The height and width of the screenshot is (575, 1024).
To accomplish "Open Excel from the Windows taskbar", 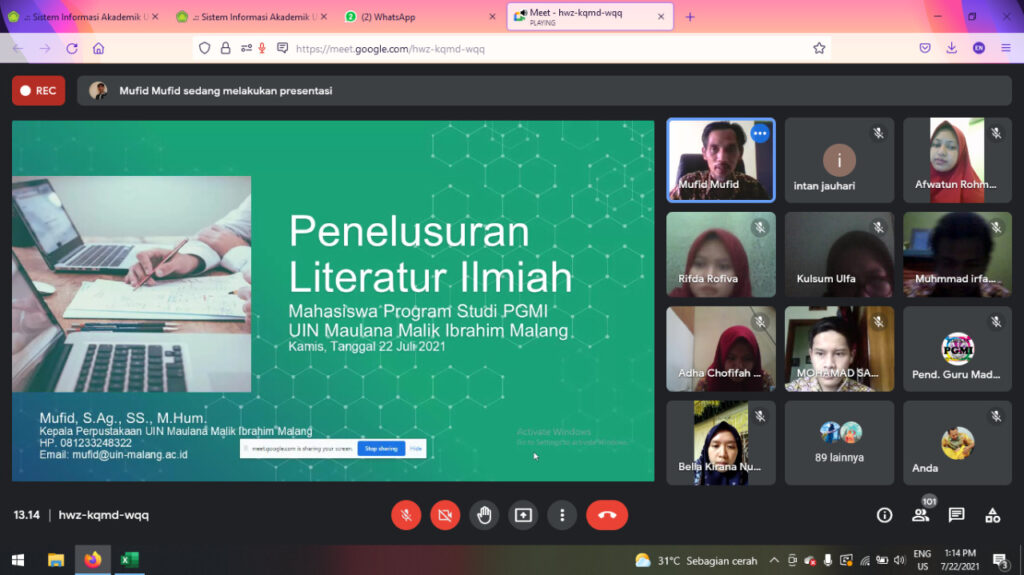I will tap(129, 560).
